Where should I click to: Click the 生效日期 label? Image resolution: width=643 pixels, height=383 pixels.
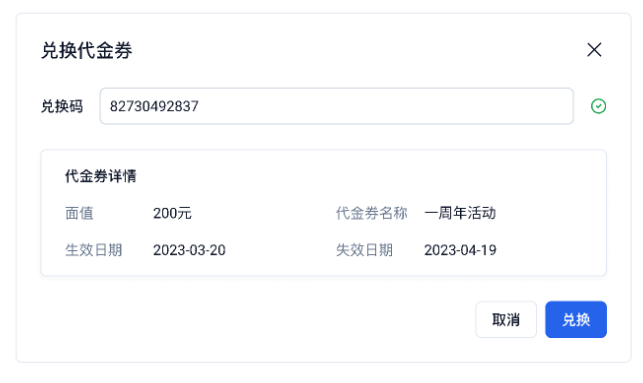93,250
